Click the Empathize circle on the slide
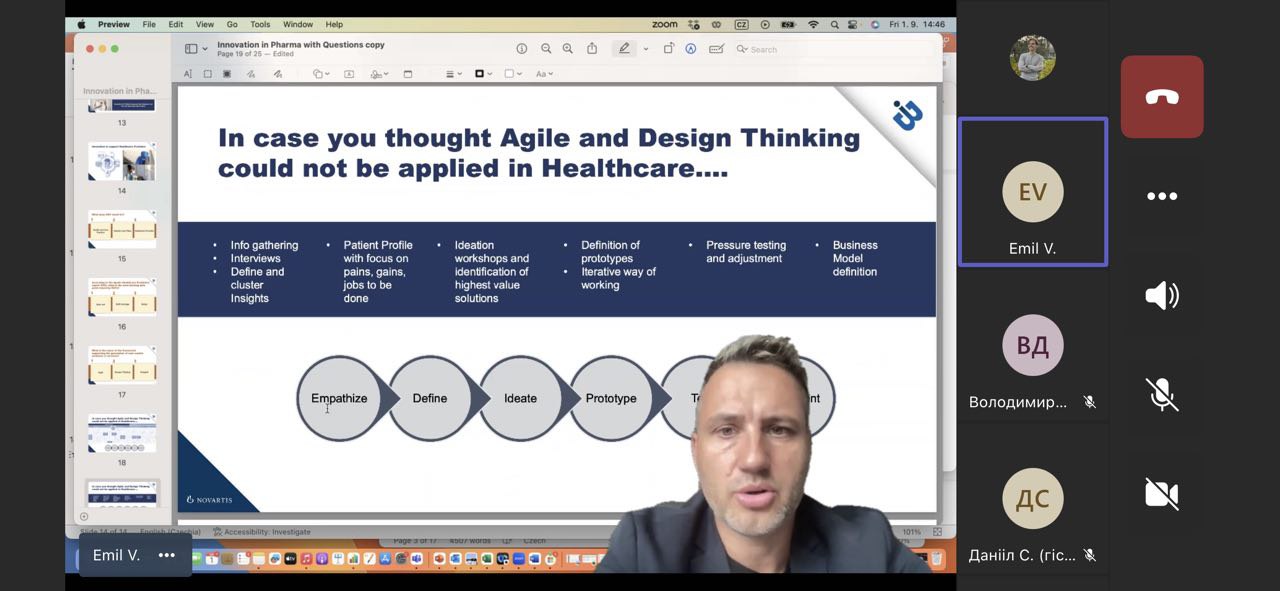Screen dimensions: 1280x591 pyautogui.click(x=339, y=398)
